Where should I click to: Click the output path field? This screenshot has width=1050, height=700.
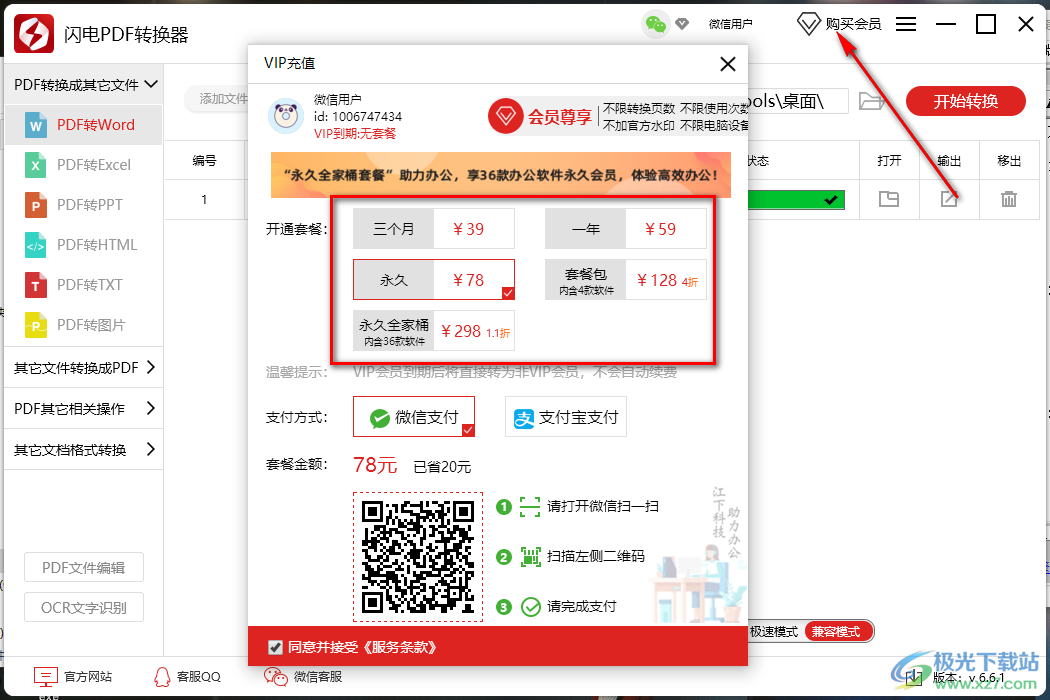(x=798, y=101)
